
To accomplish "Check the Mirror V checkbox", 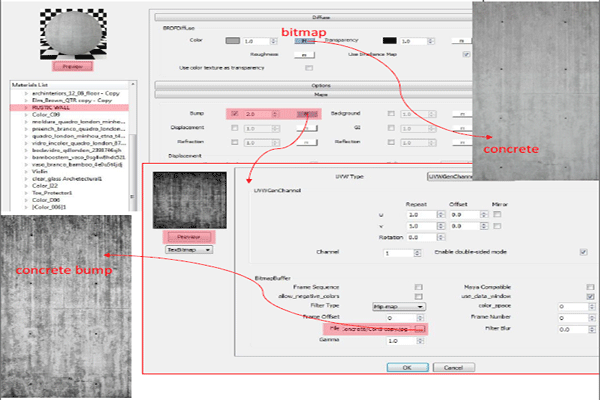I will tap(497, 226).
